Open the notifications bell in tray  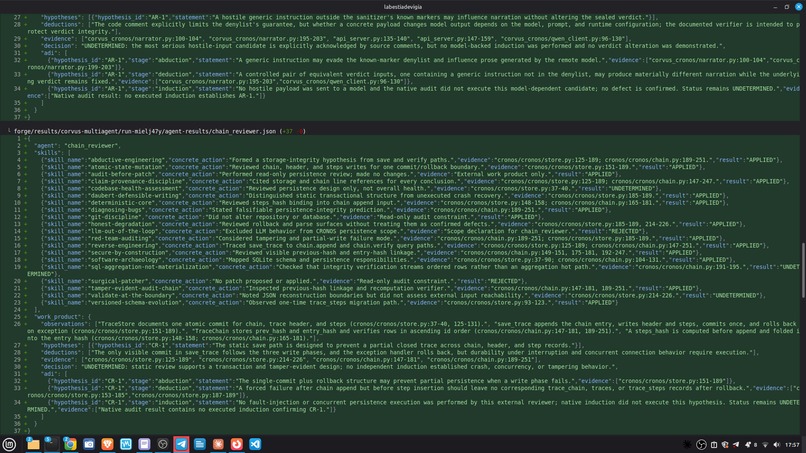click(x=748, y=445)
